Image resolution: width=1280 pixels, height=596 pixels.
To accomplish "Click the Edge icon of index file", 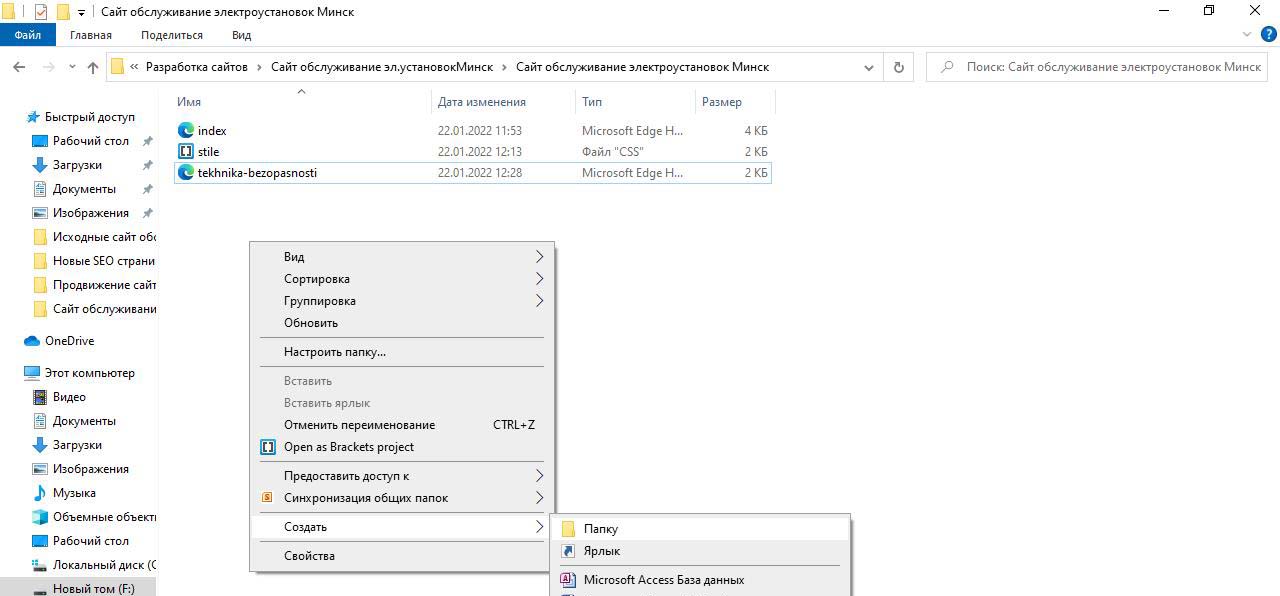I will (185, 130).
